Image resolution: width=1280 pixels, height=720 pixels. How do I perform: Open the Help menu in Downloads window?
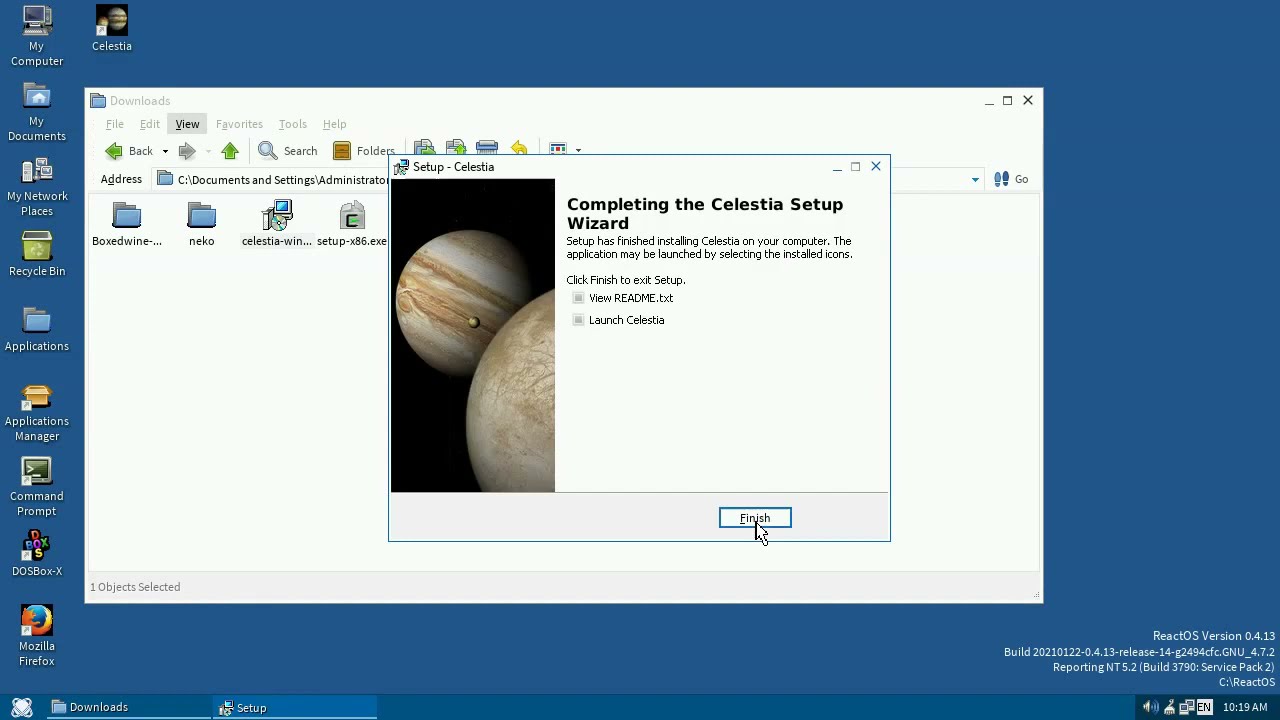(x=334, y=124)
